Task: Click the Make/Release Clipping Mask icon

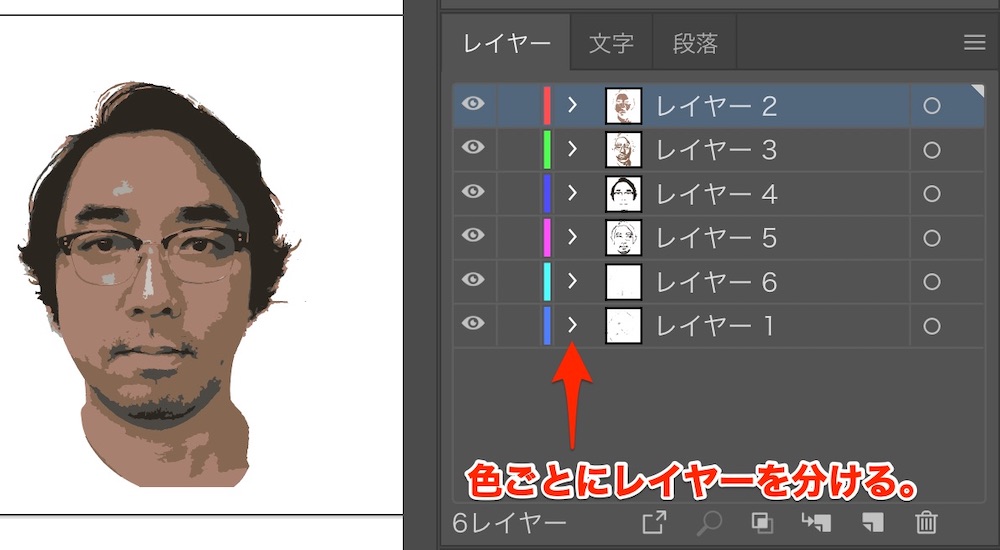Action: pos(761,522)
